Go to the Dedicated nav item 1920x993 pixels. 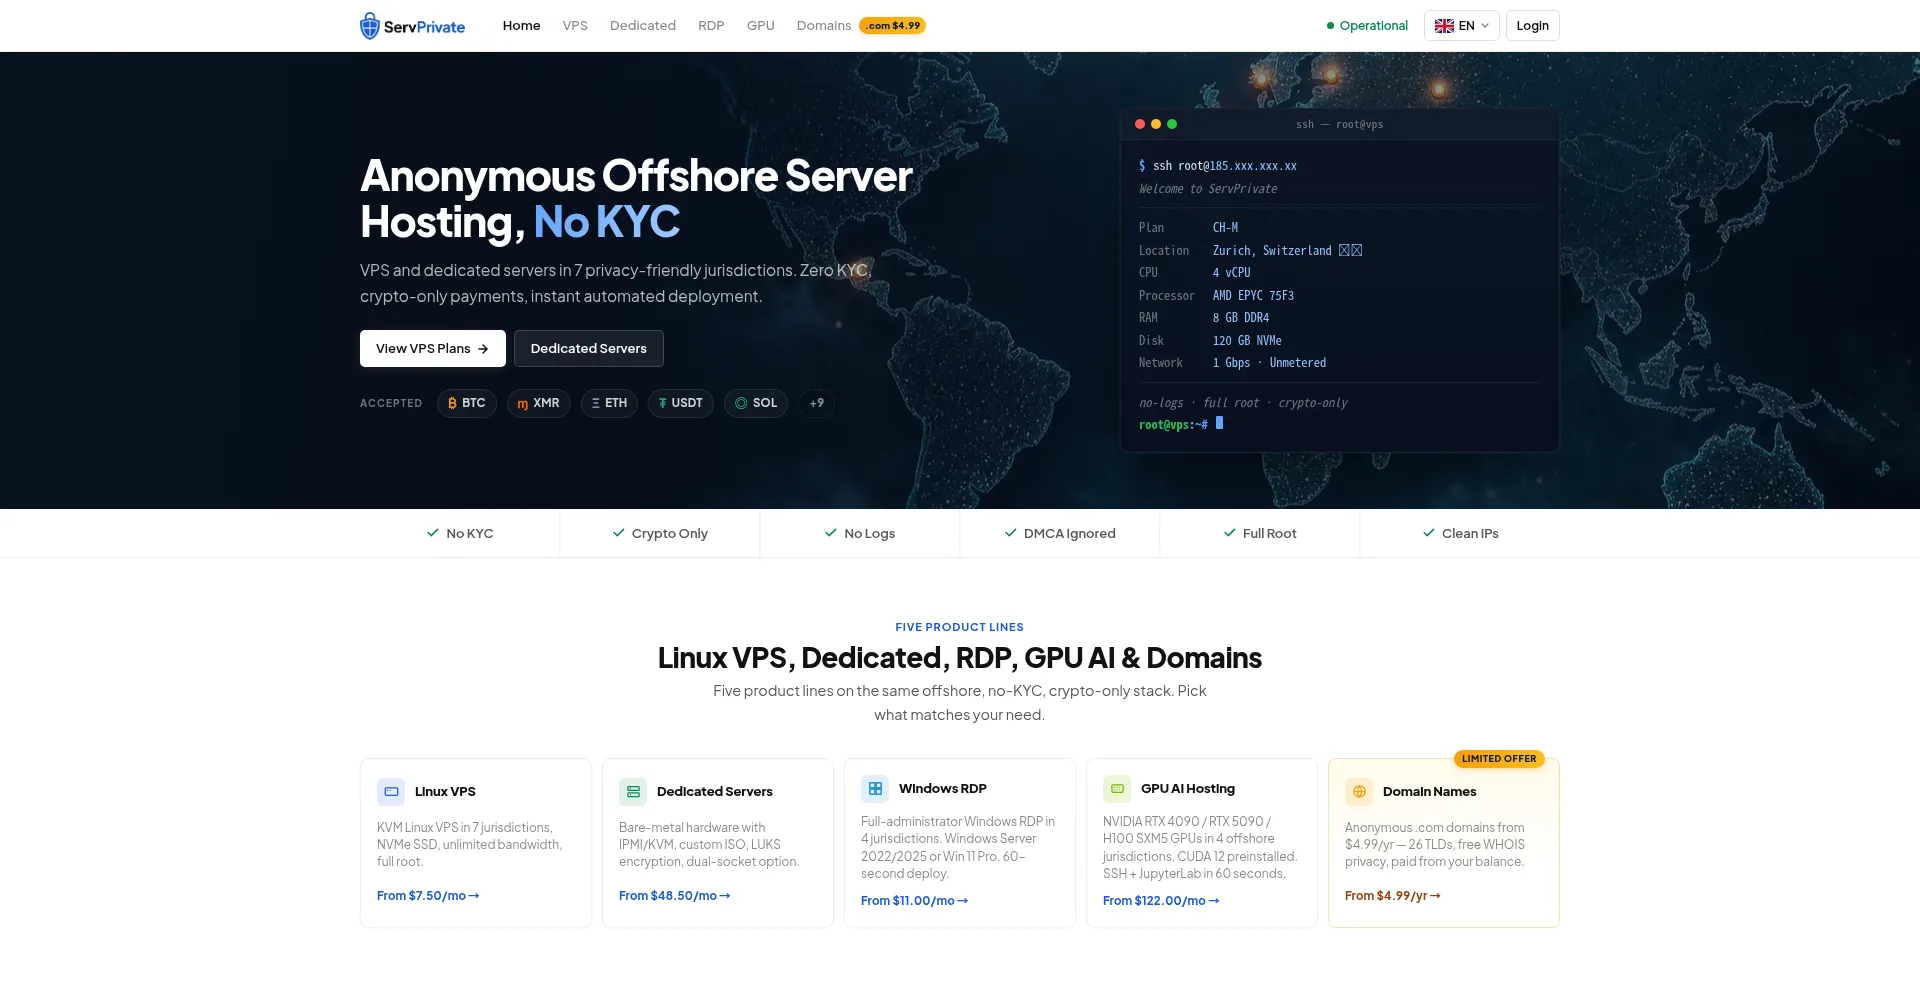click(x=643, y=26)
